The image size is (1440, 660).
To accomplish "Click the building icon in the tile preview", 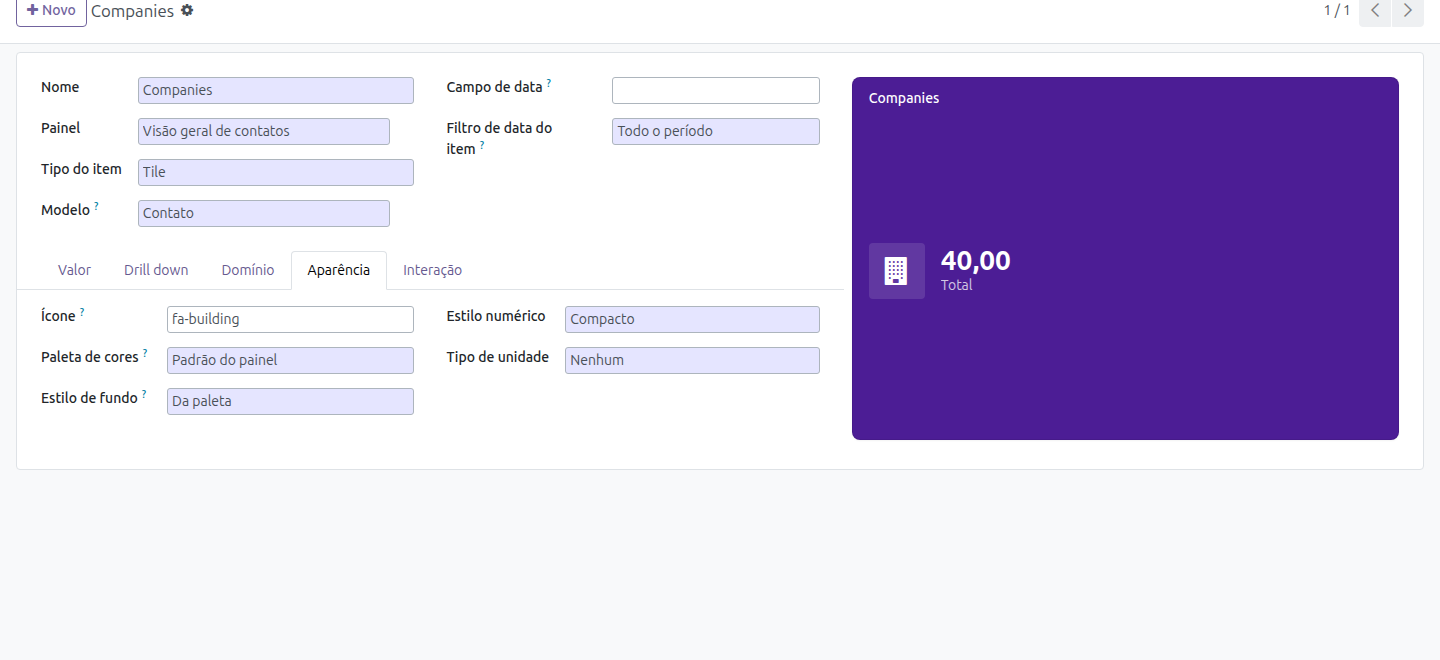I will click(896, 271).
